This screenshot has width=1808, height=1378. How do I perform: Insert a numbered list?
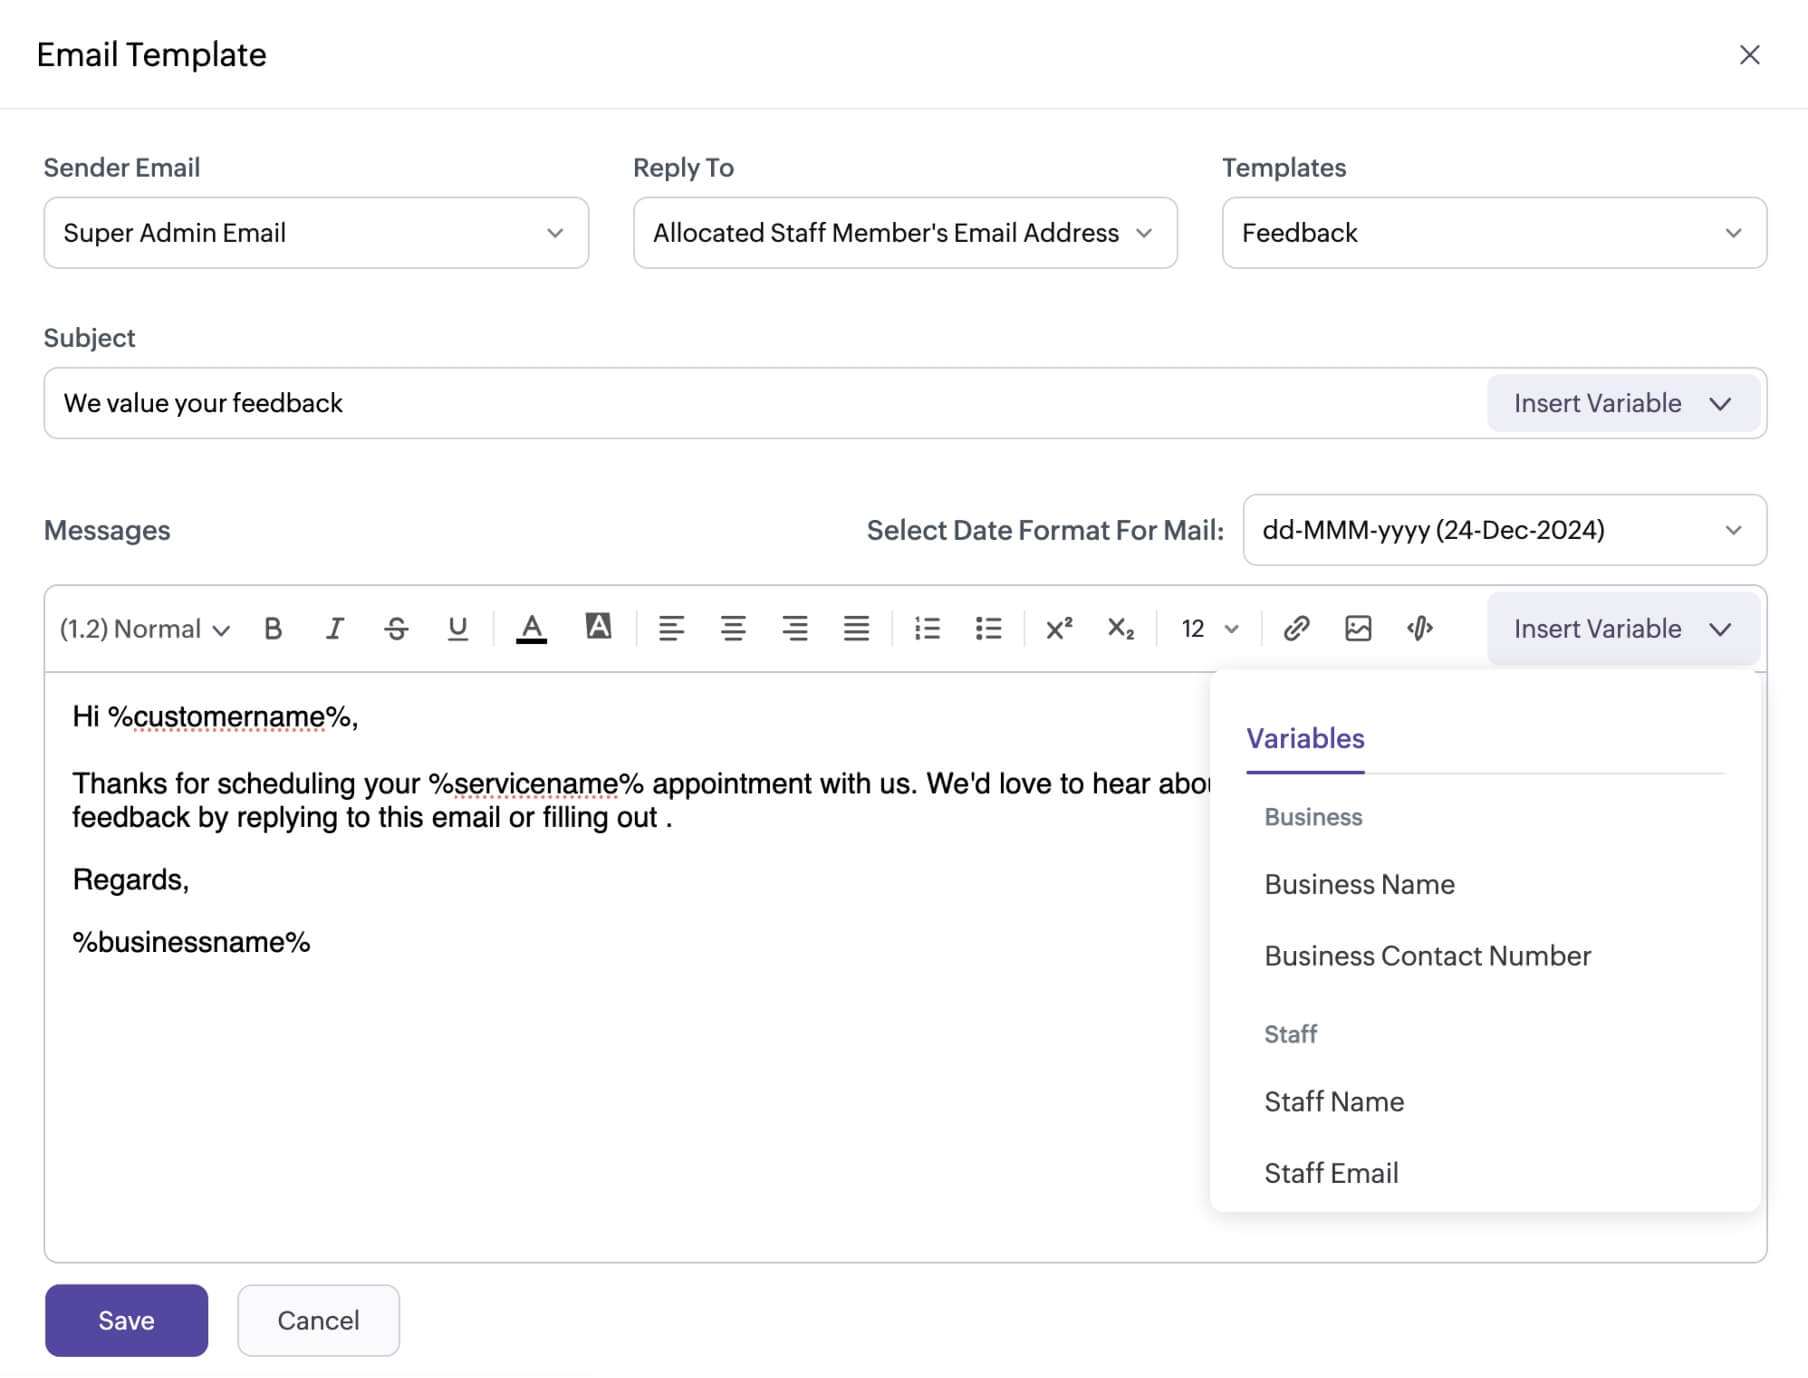click(x=927, y=629)
